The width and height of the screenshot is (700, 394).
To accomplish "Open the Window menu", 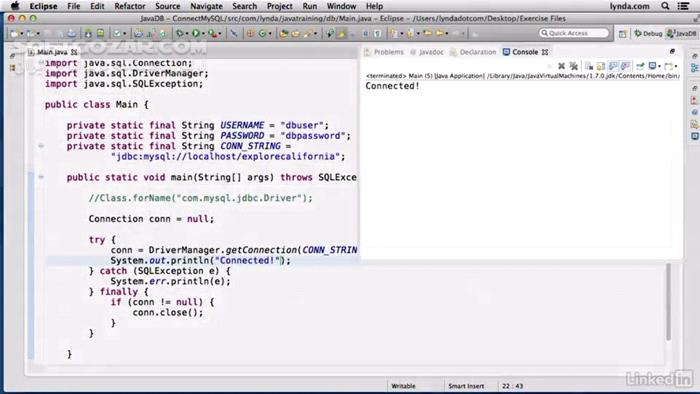I will [341, 6].
